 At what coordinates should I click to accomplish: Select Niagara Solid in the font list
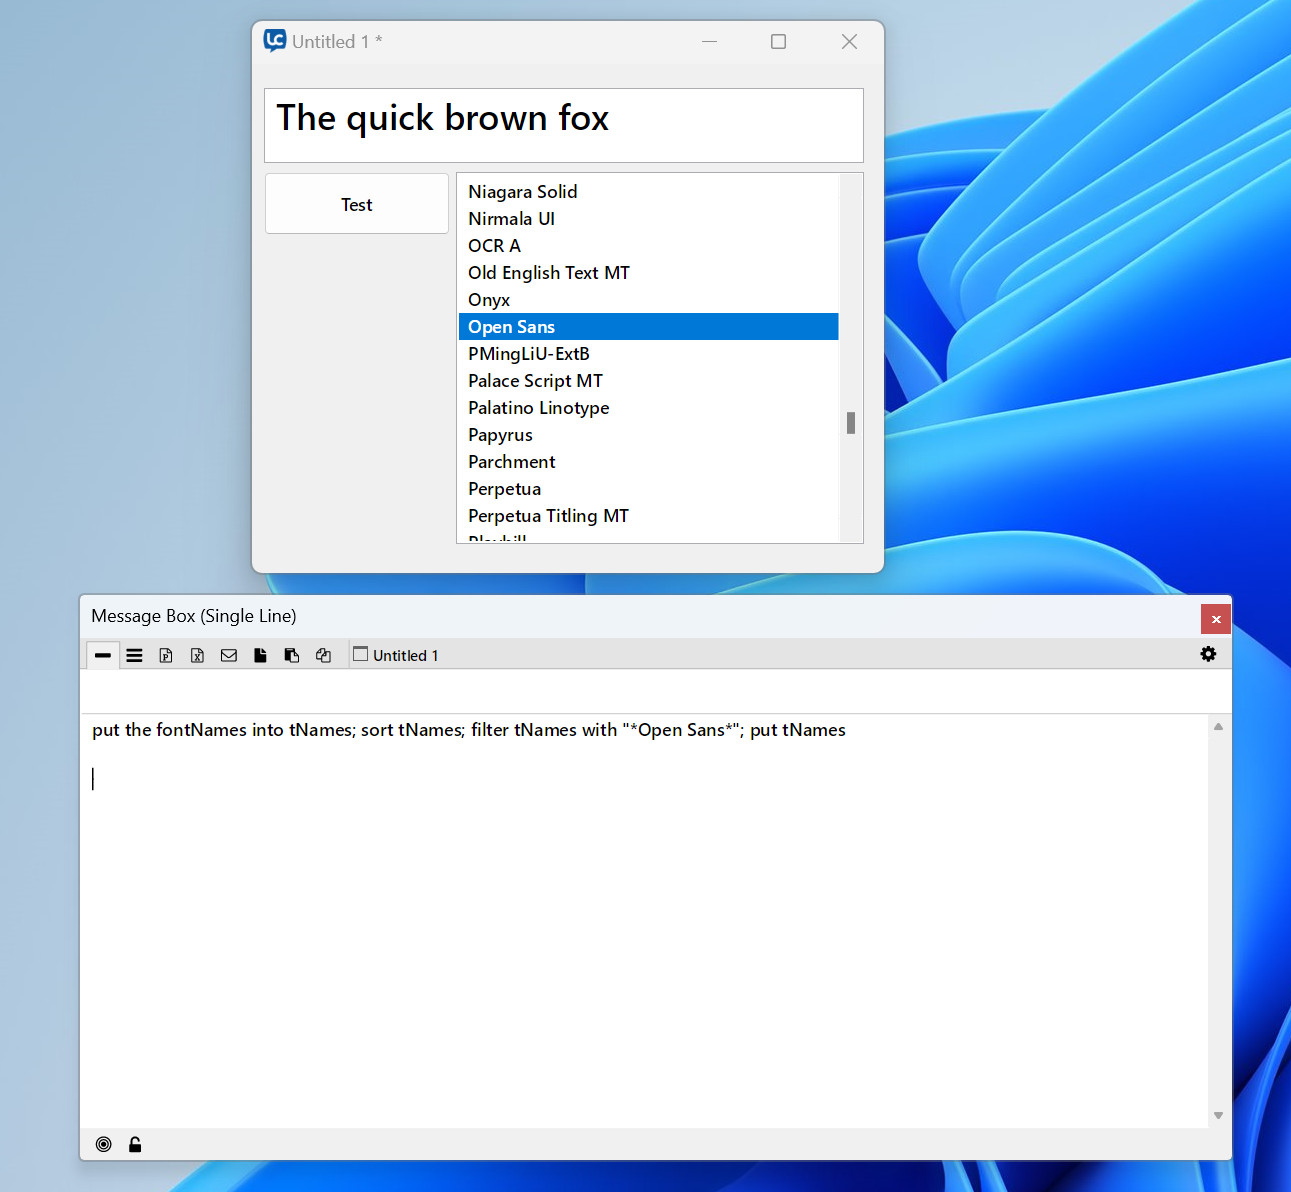click(x=648, y=192)
